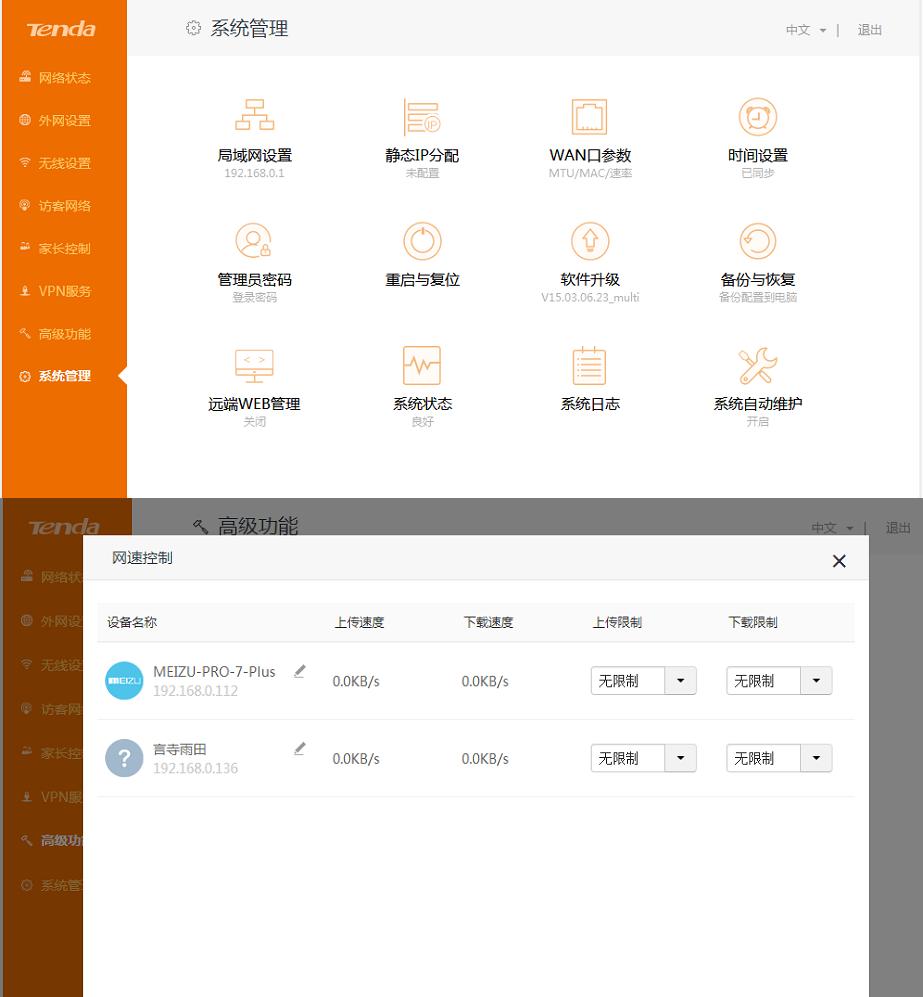The image size is (923, 997).
Task: Open 备份与恢复 backup settings
Action: coord(757,260)
